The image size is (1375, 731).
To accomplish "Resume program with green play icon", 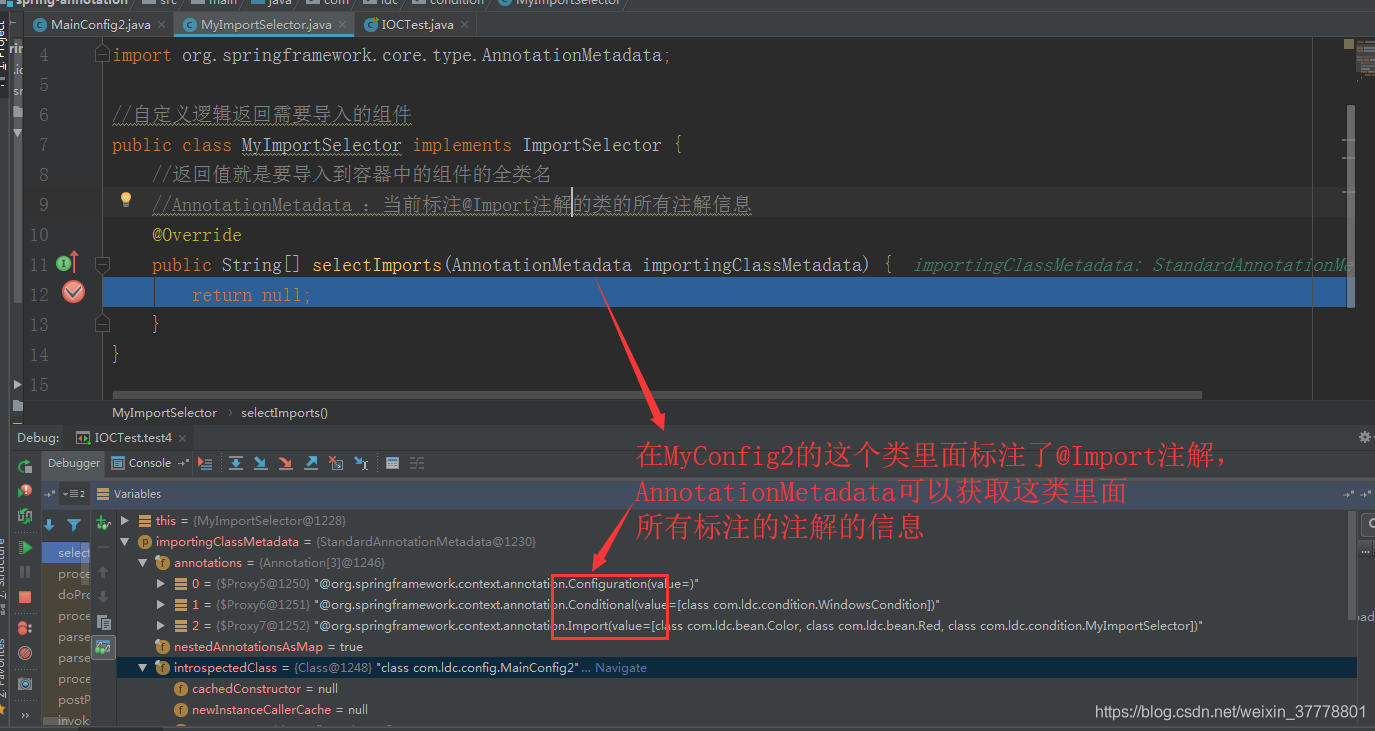I will (x=25, y=548).
